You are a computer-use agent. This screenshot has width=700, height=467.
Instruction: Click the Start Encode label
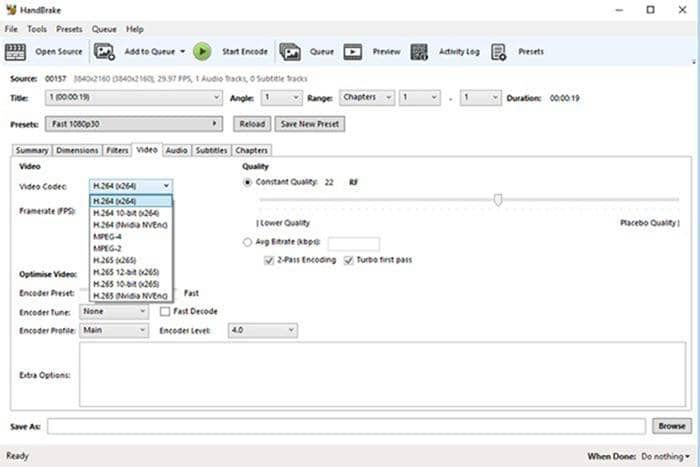tap(245, 52)
